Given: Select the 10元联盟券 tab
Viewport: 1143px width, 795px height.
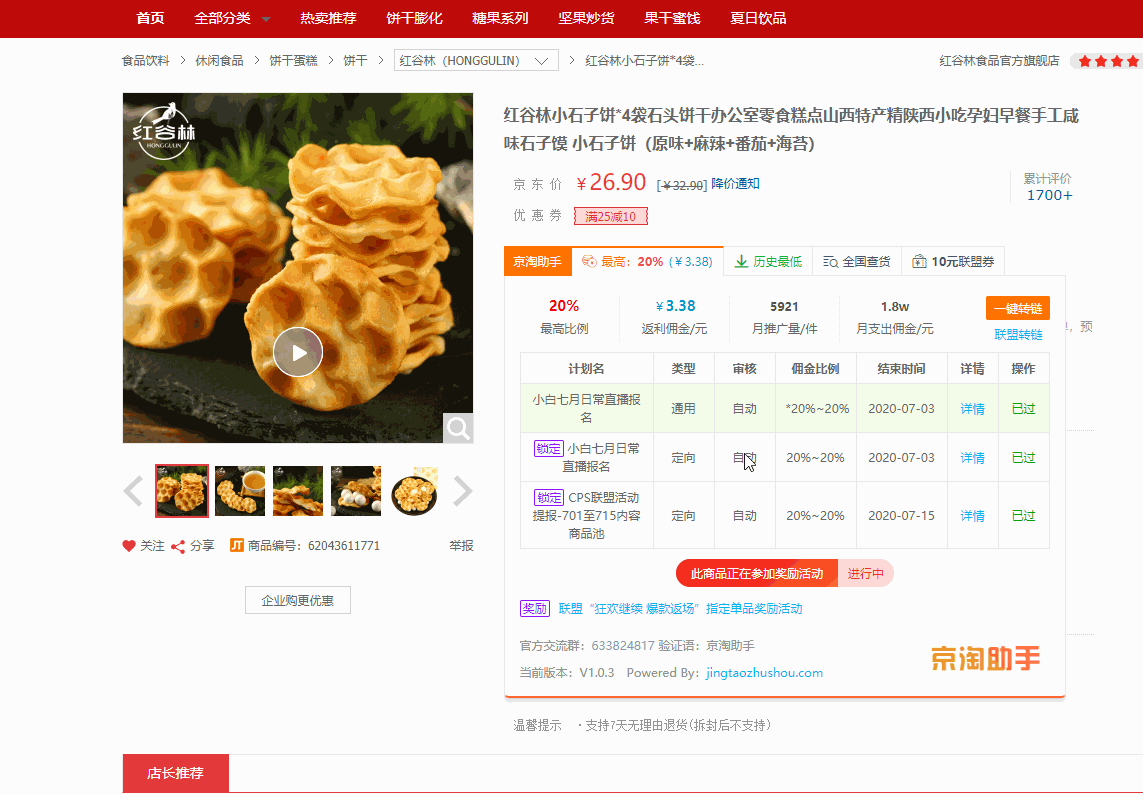Looking at the screenshot, I should 953,262.
